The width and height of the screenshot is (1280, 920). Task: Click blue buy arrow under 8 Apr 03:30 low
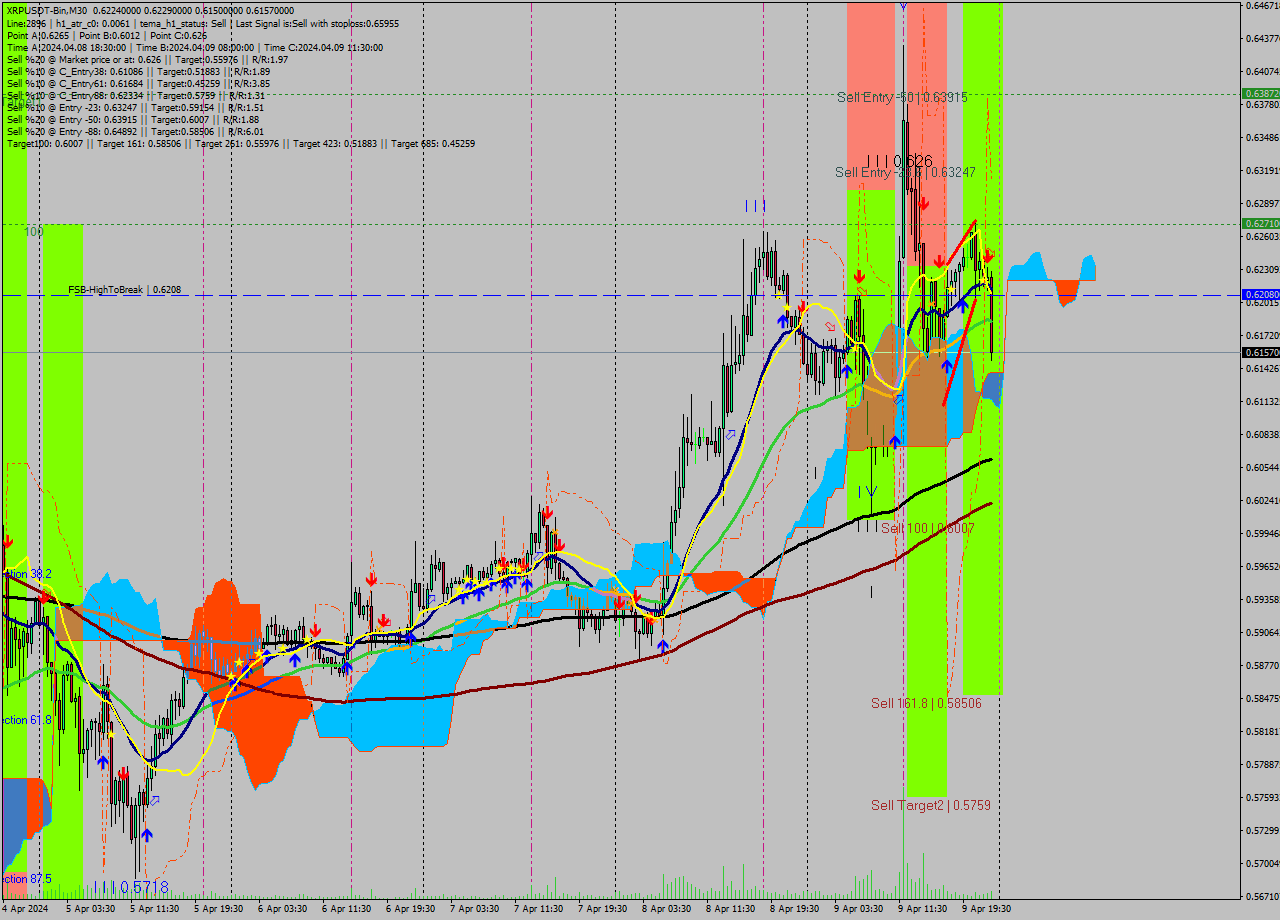point(663,646)
